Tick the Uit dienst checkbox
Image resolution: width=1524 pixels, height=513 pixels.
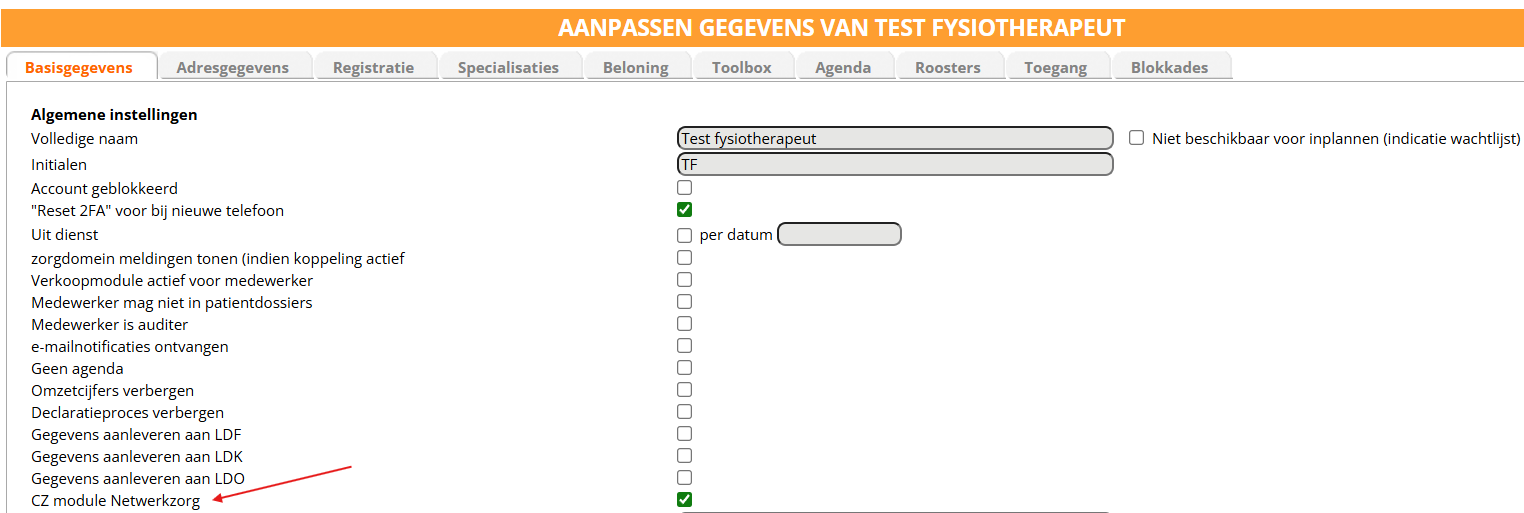685,236
